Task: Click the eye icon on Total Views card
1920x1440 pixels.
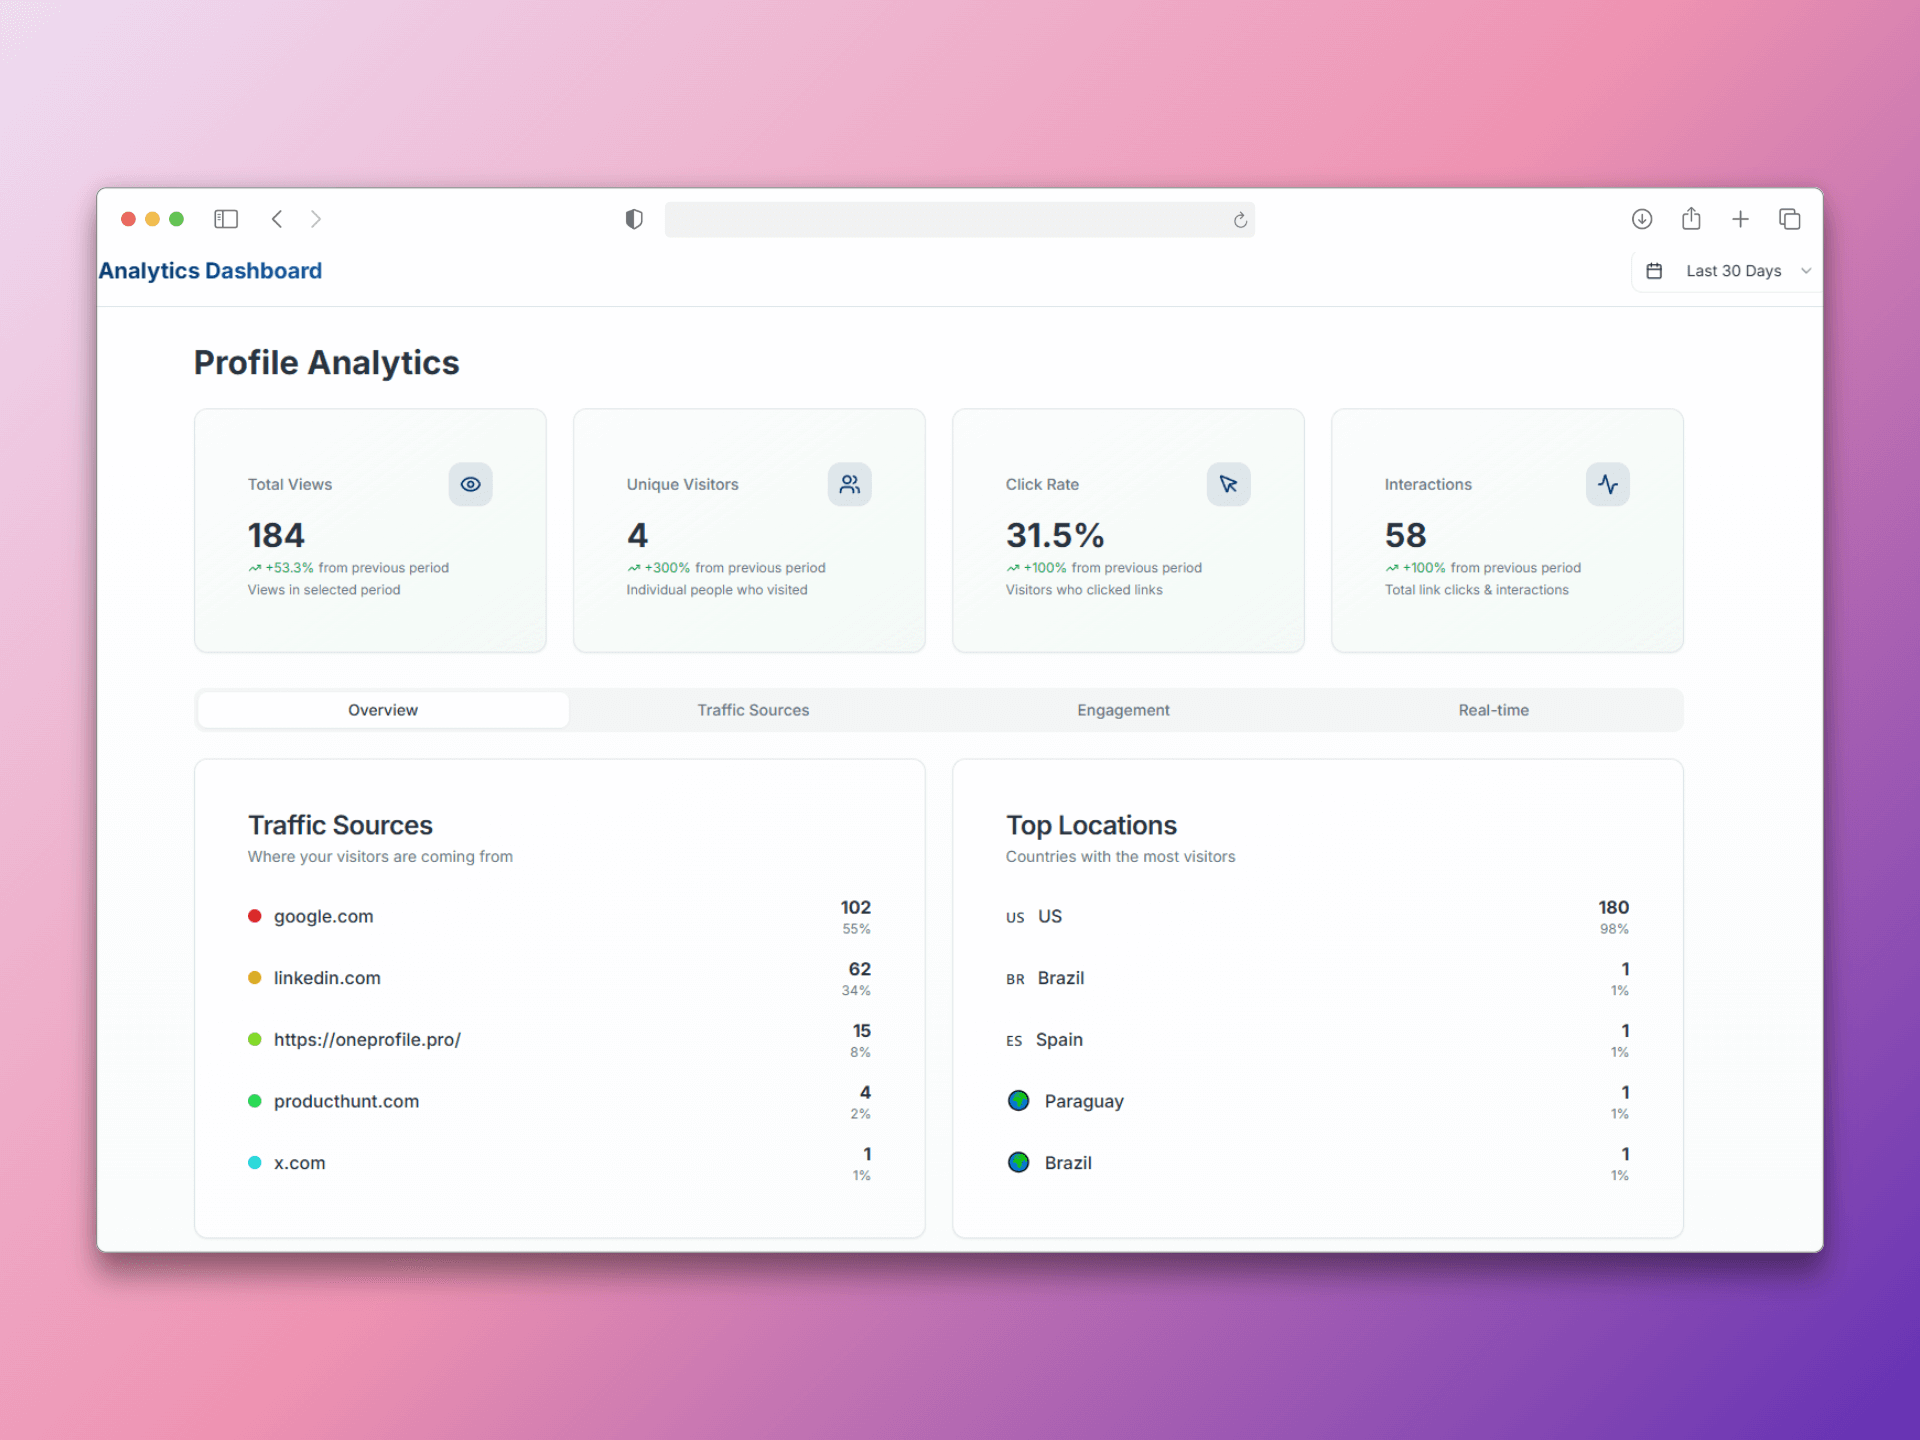Action: [470, 484]
